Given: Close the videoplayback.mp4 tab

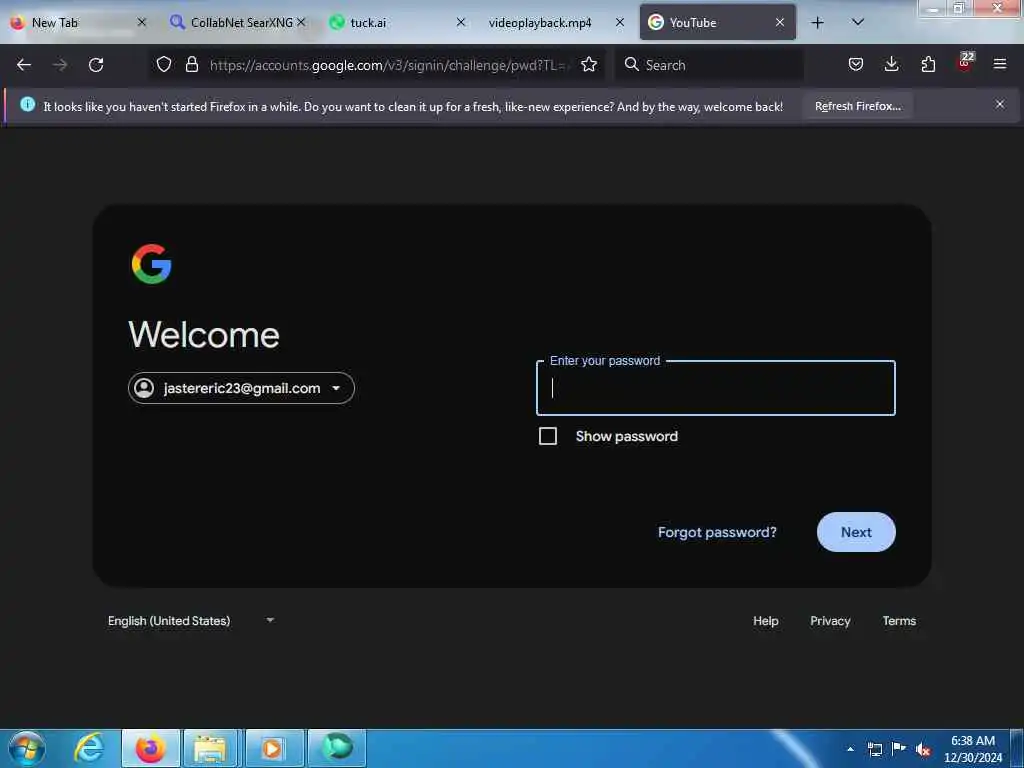Looking at the screenshot, I should pos(620,22).
